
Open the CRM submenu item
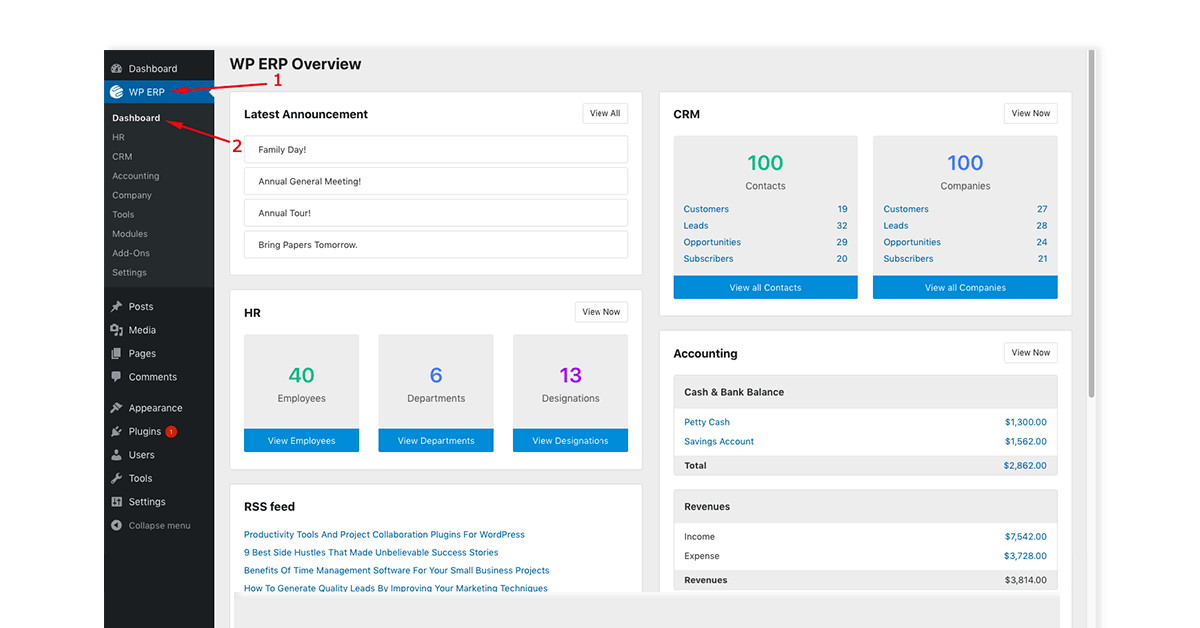click(x=122, y=157)
